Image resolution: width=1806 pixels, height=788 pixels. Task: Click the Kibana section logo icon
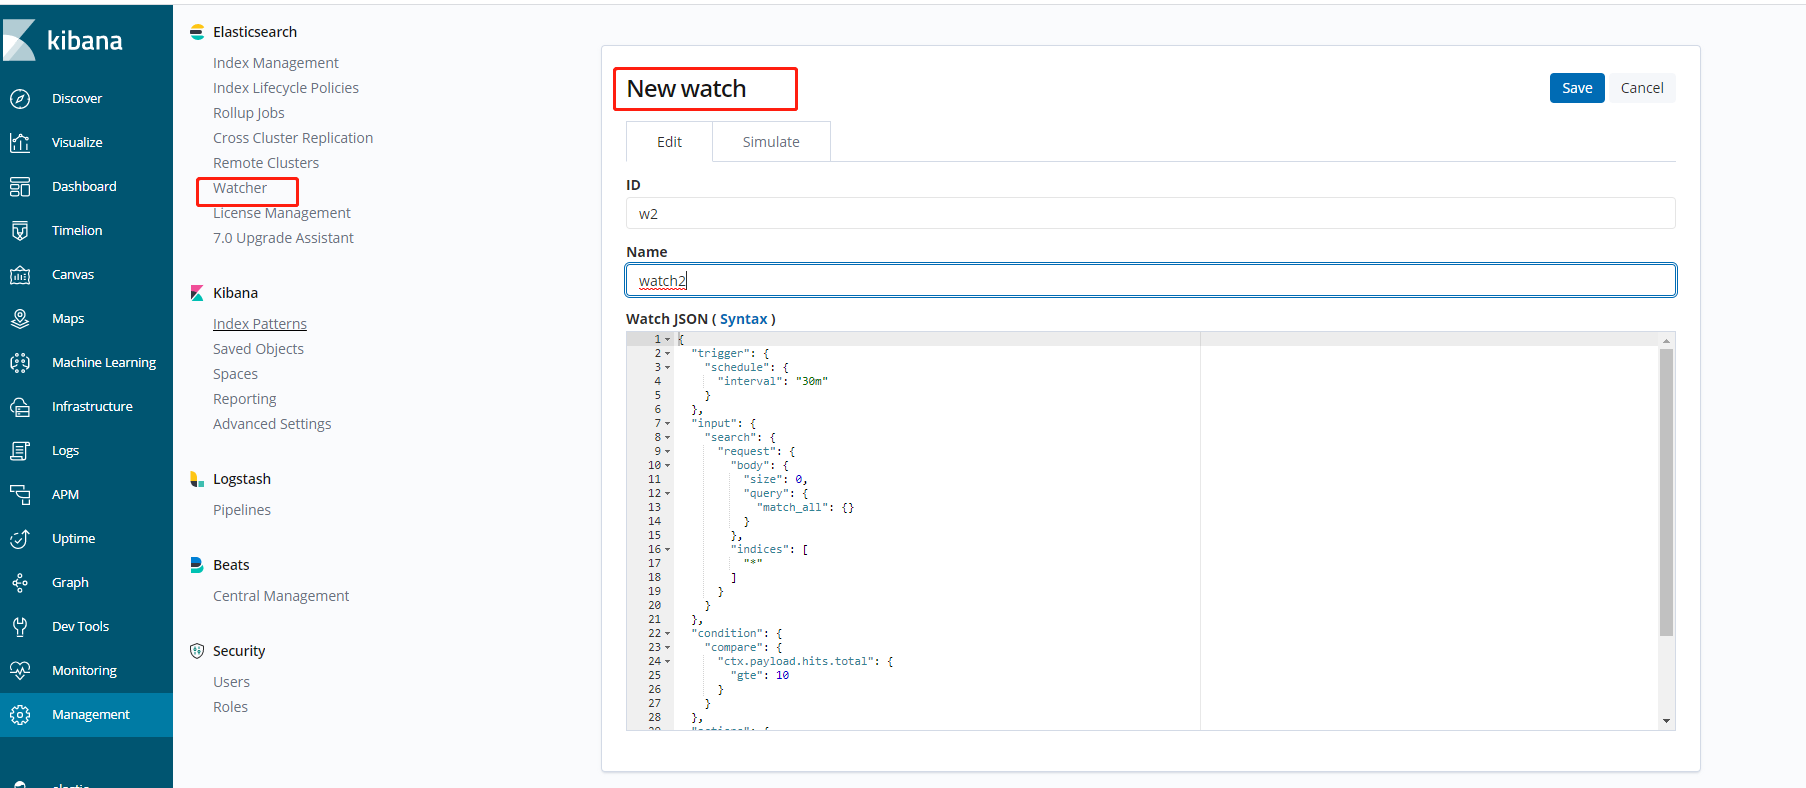pyautogui.click(x=197, y=293)
